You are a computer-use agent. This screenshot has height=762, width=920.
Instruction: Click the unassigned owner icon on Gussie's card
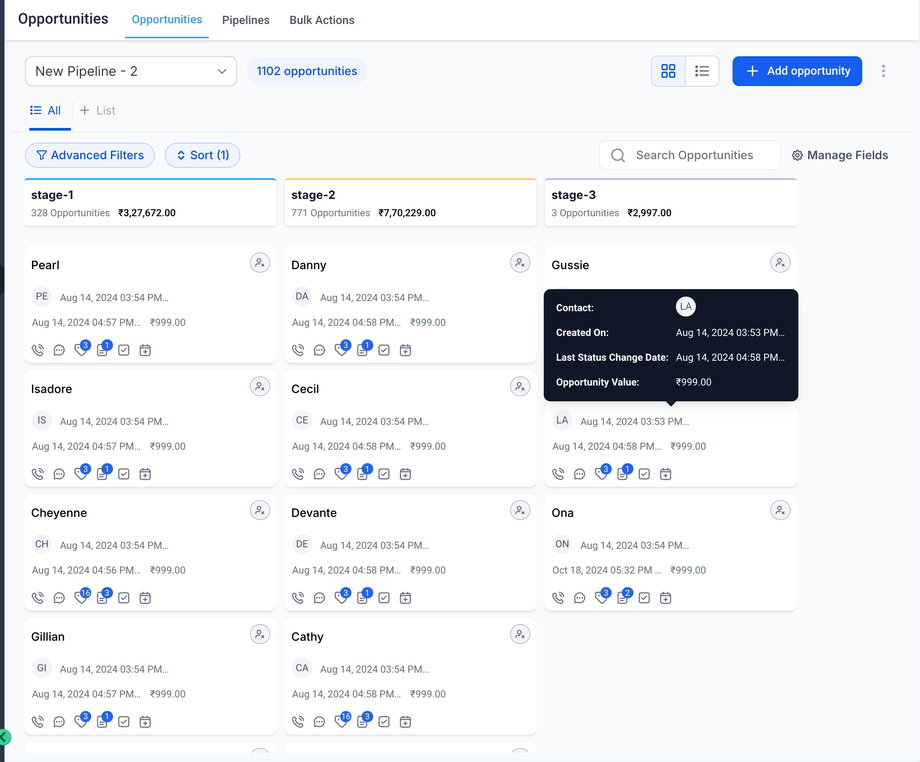(780, 263)
